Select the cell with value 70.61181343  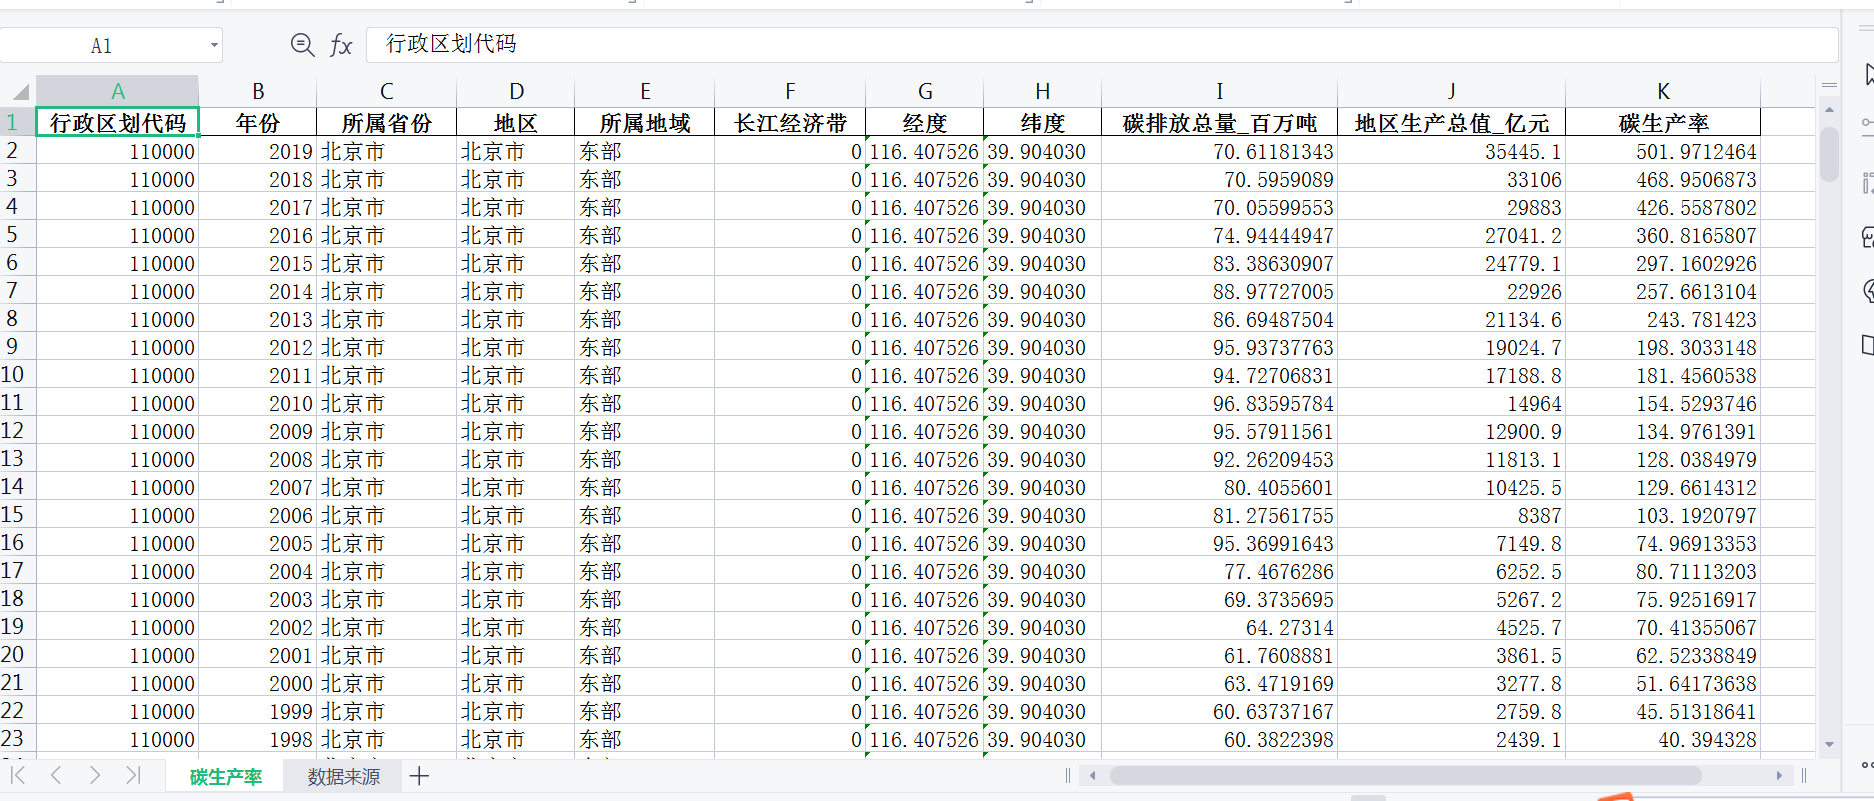click(x=1220, y=151)
